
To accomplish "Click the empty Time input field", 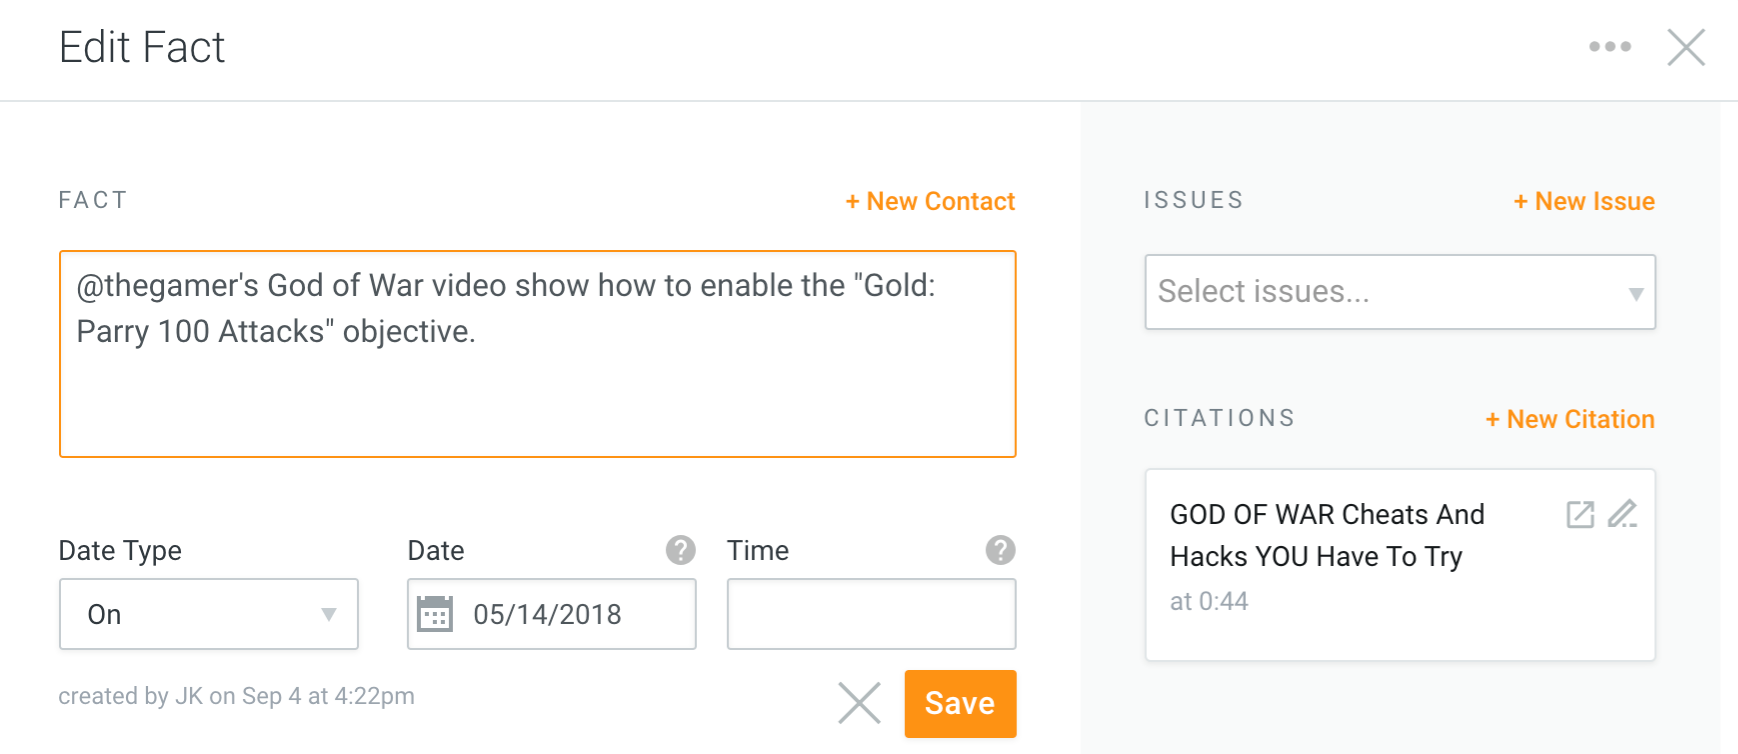I will (872, 614).
